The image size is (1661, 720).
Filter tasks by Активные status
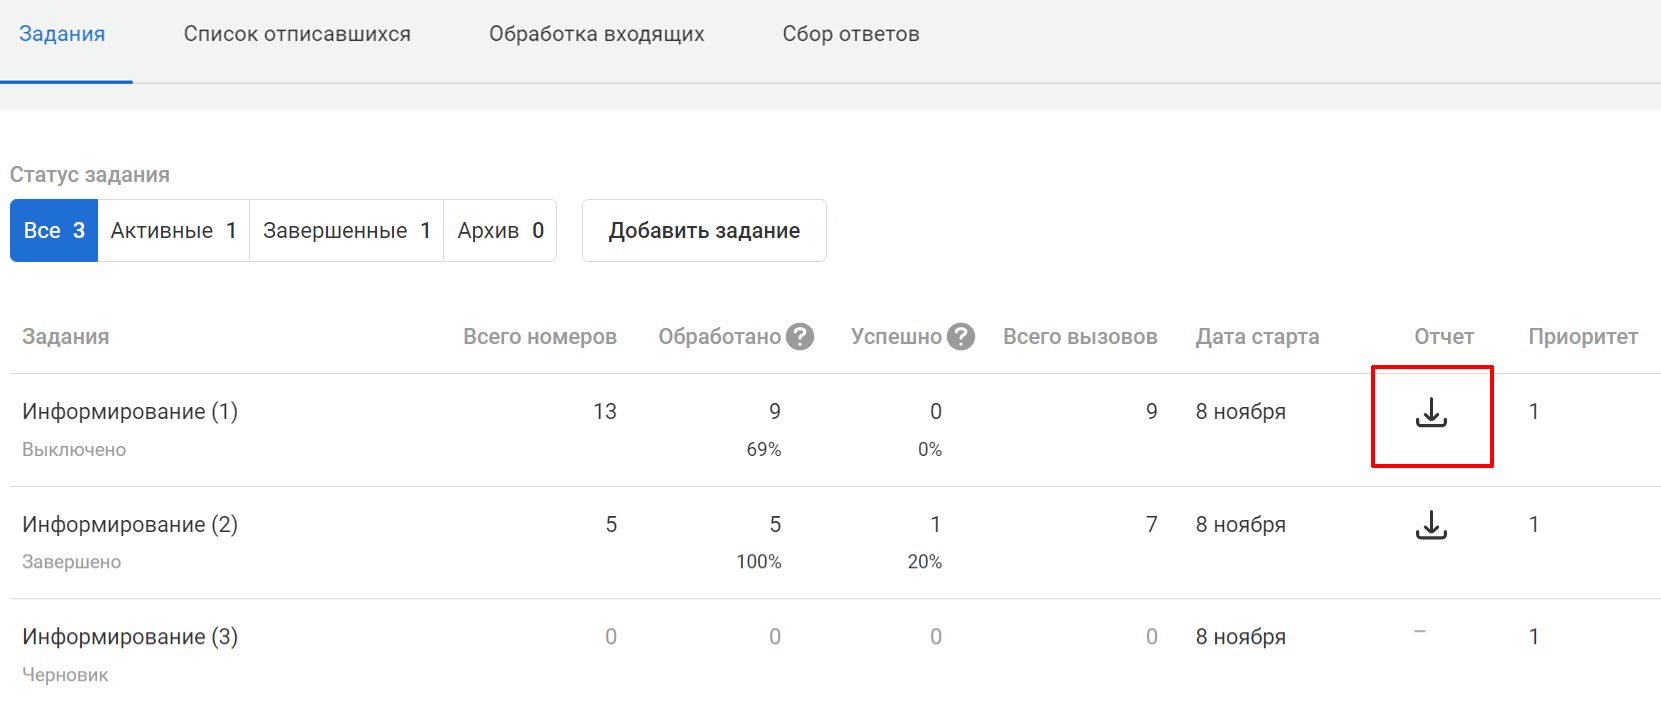[173, 231]
